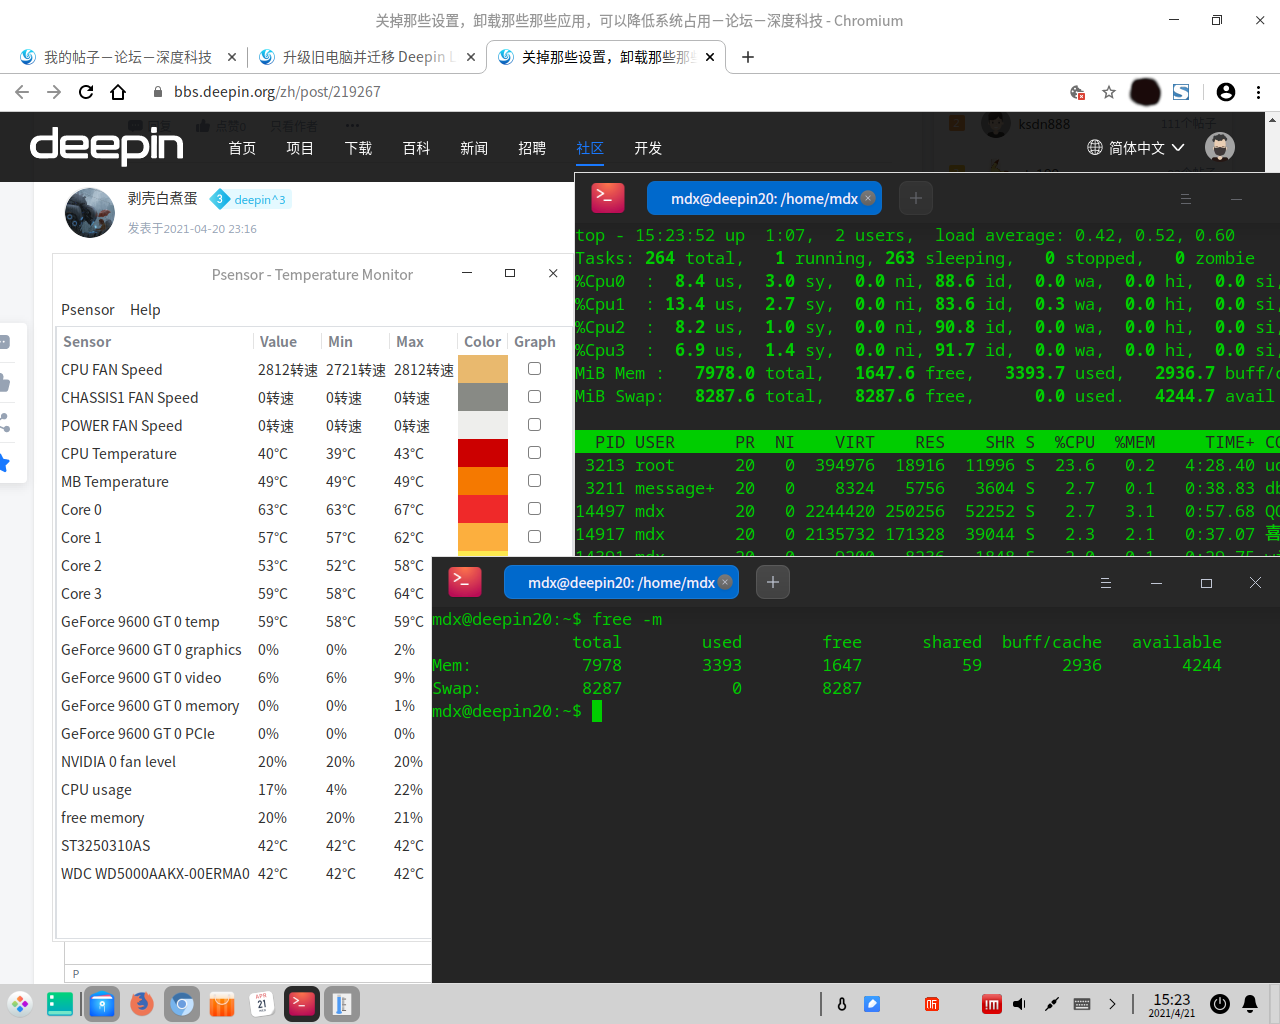Add a new tab in the background terminal

916,198
